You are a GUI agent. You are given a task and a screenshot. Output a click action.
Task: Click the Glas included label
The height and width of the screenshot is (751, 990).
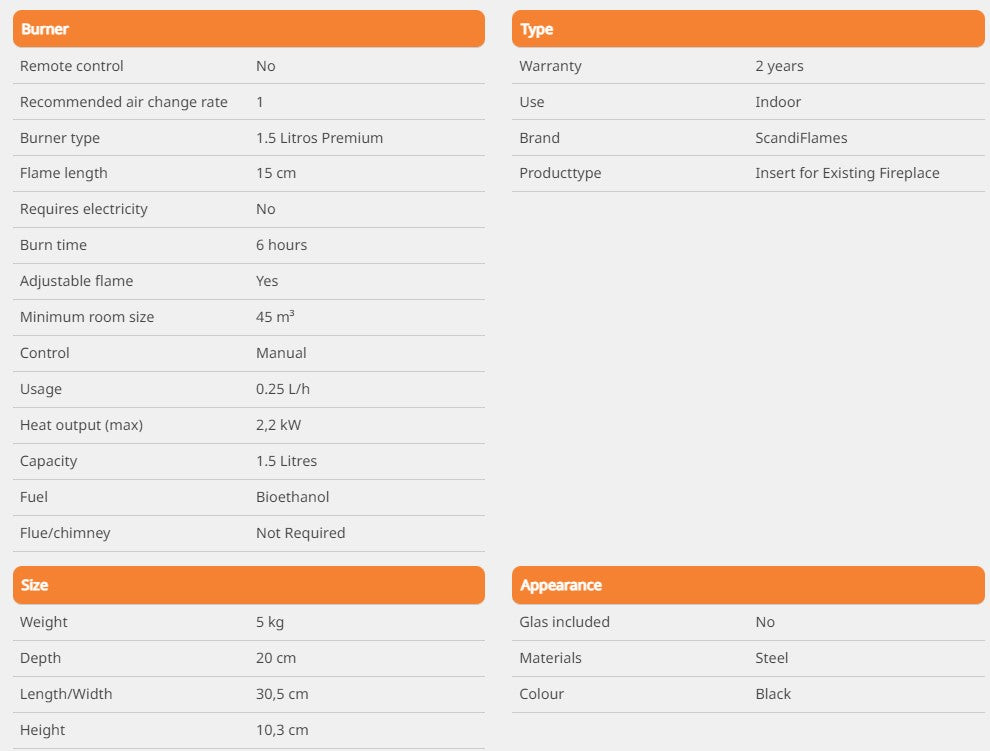click(564, 622)
